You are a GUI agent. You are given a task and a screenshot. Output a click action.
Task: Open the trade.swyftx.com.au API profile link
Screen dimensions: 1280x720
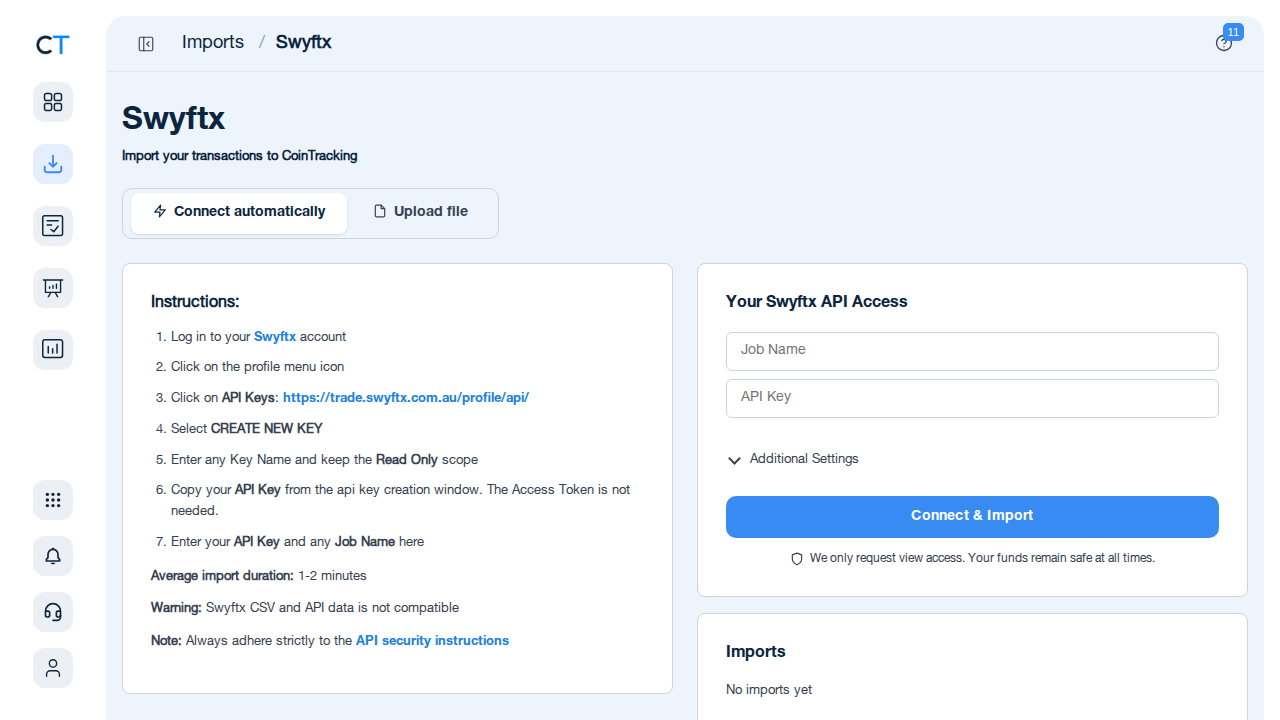tap(406, 397)
